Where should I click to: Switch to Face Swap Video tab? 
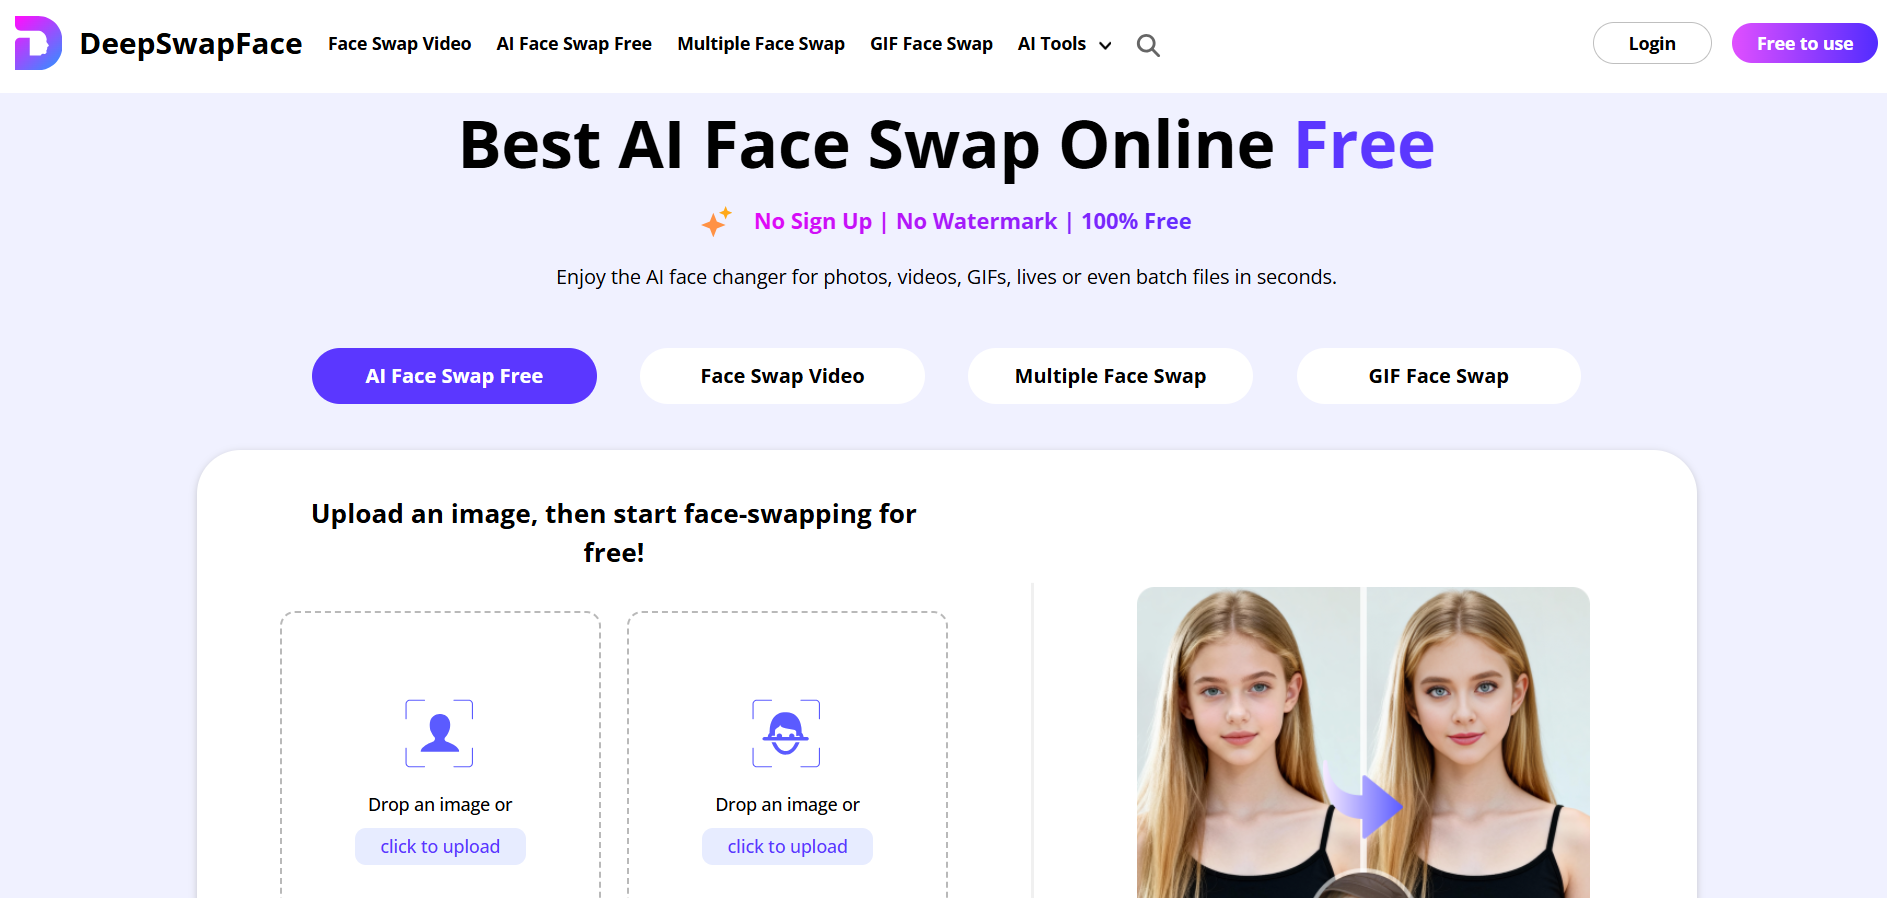(x=782, y=376)
